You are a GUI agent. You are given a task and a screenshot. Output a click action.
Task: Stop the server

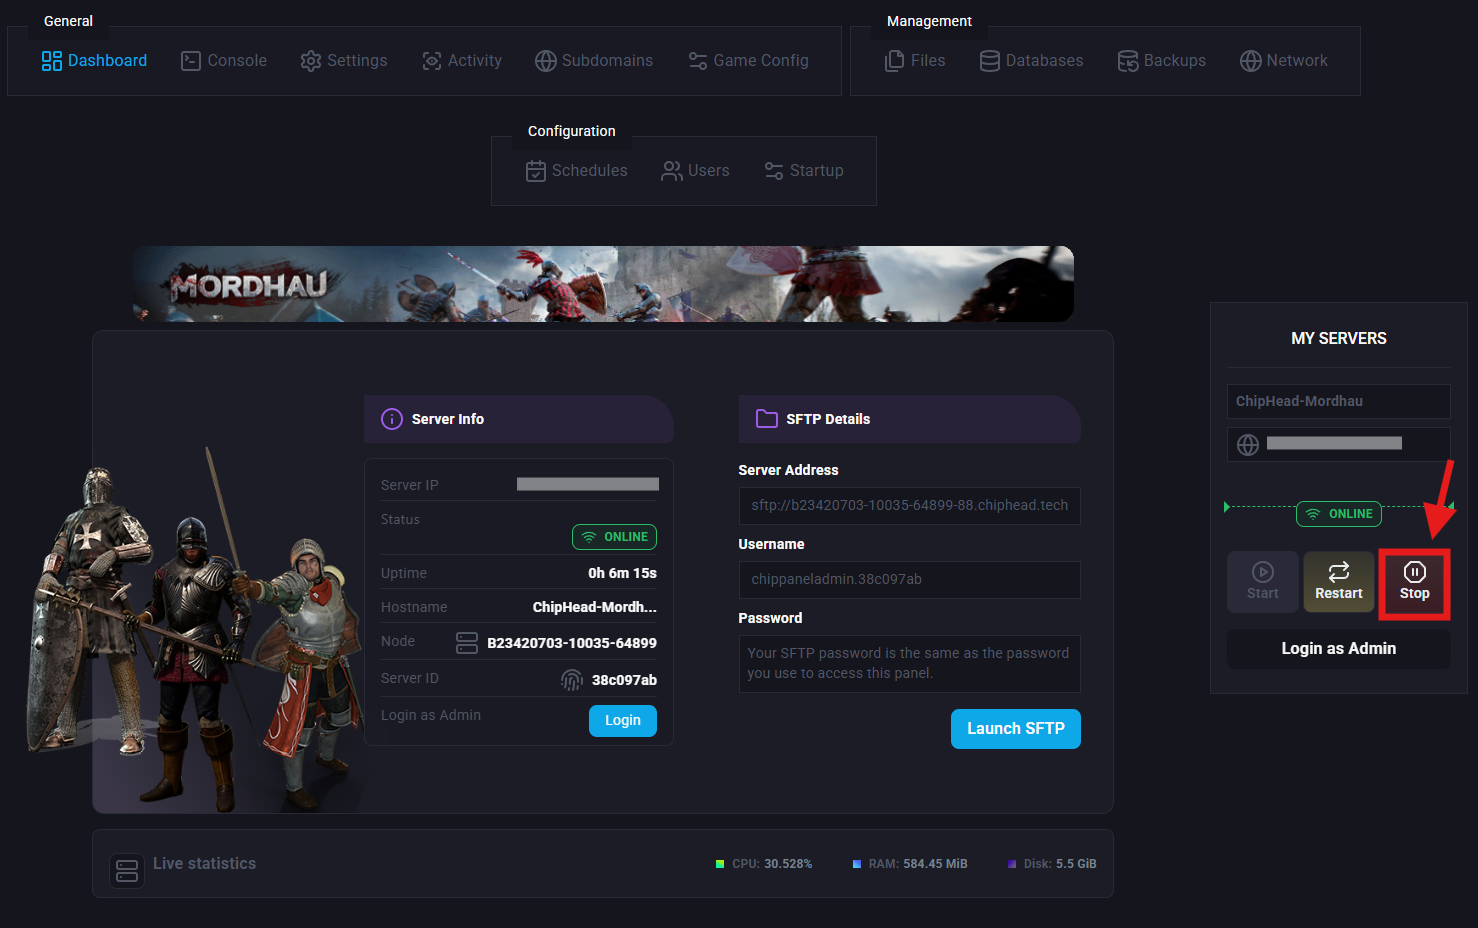(1414, 582)
